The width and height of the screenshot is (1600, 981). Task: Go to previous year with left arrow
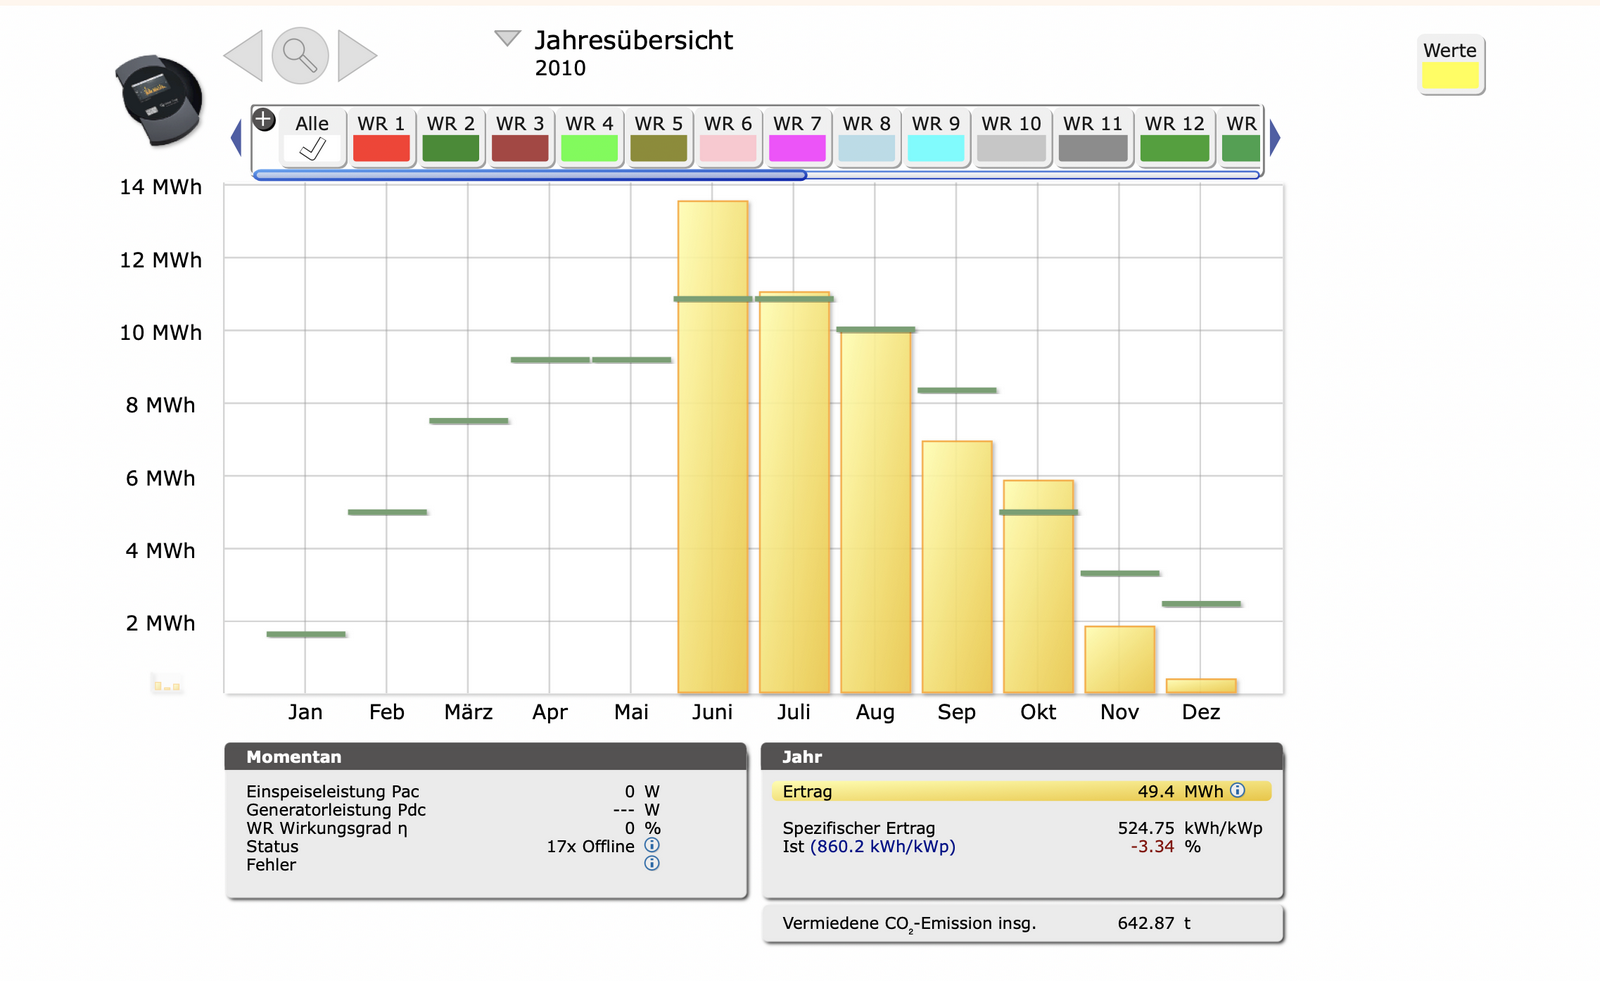tap(244, 55)
